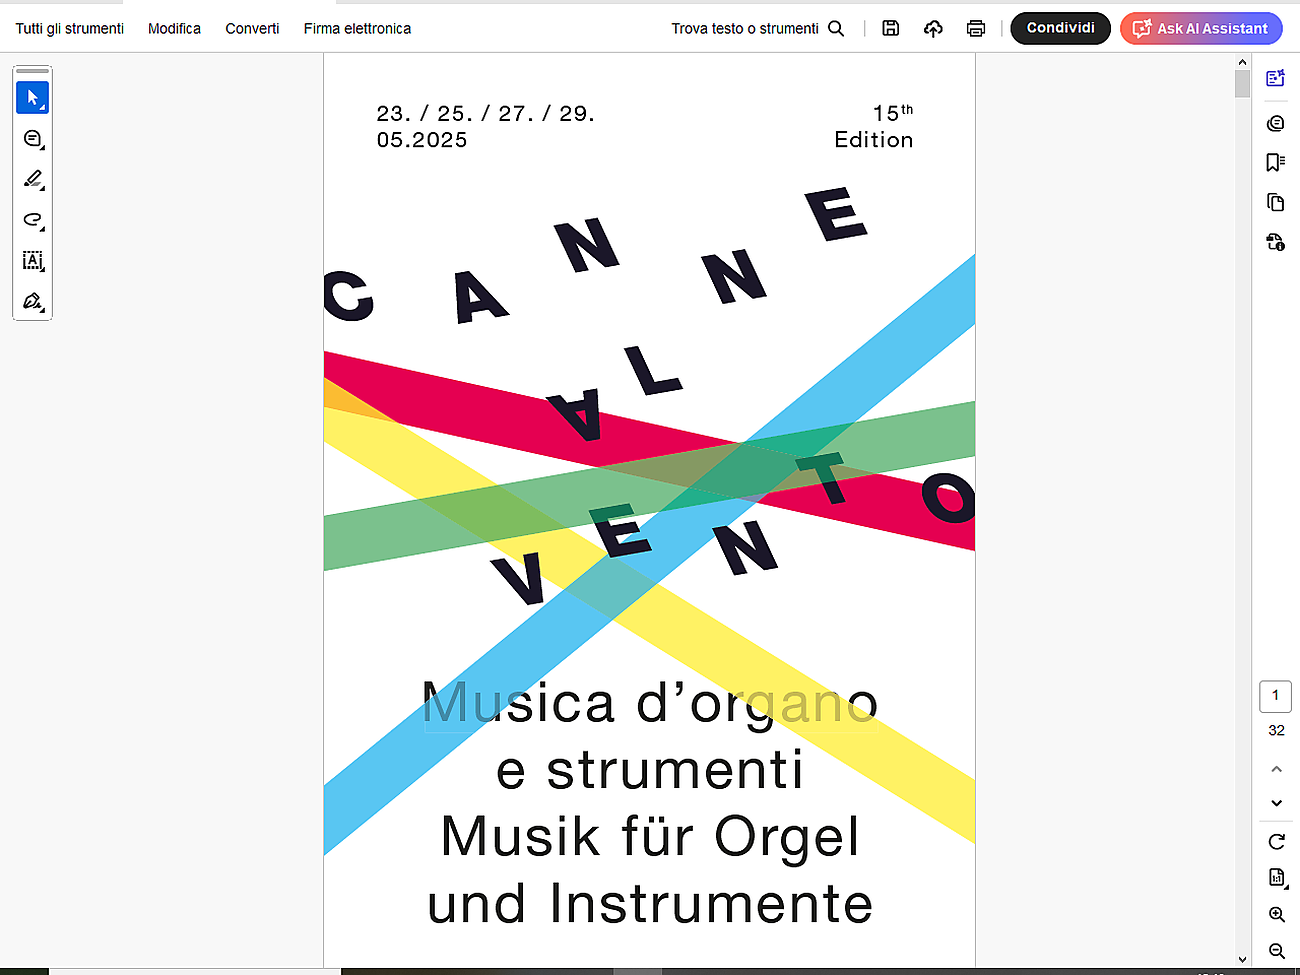
Task: Pick the freehand draw tool
Action: tap(32, 220)
